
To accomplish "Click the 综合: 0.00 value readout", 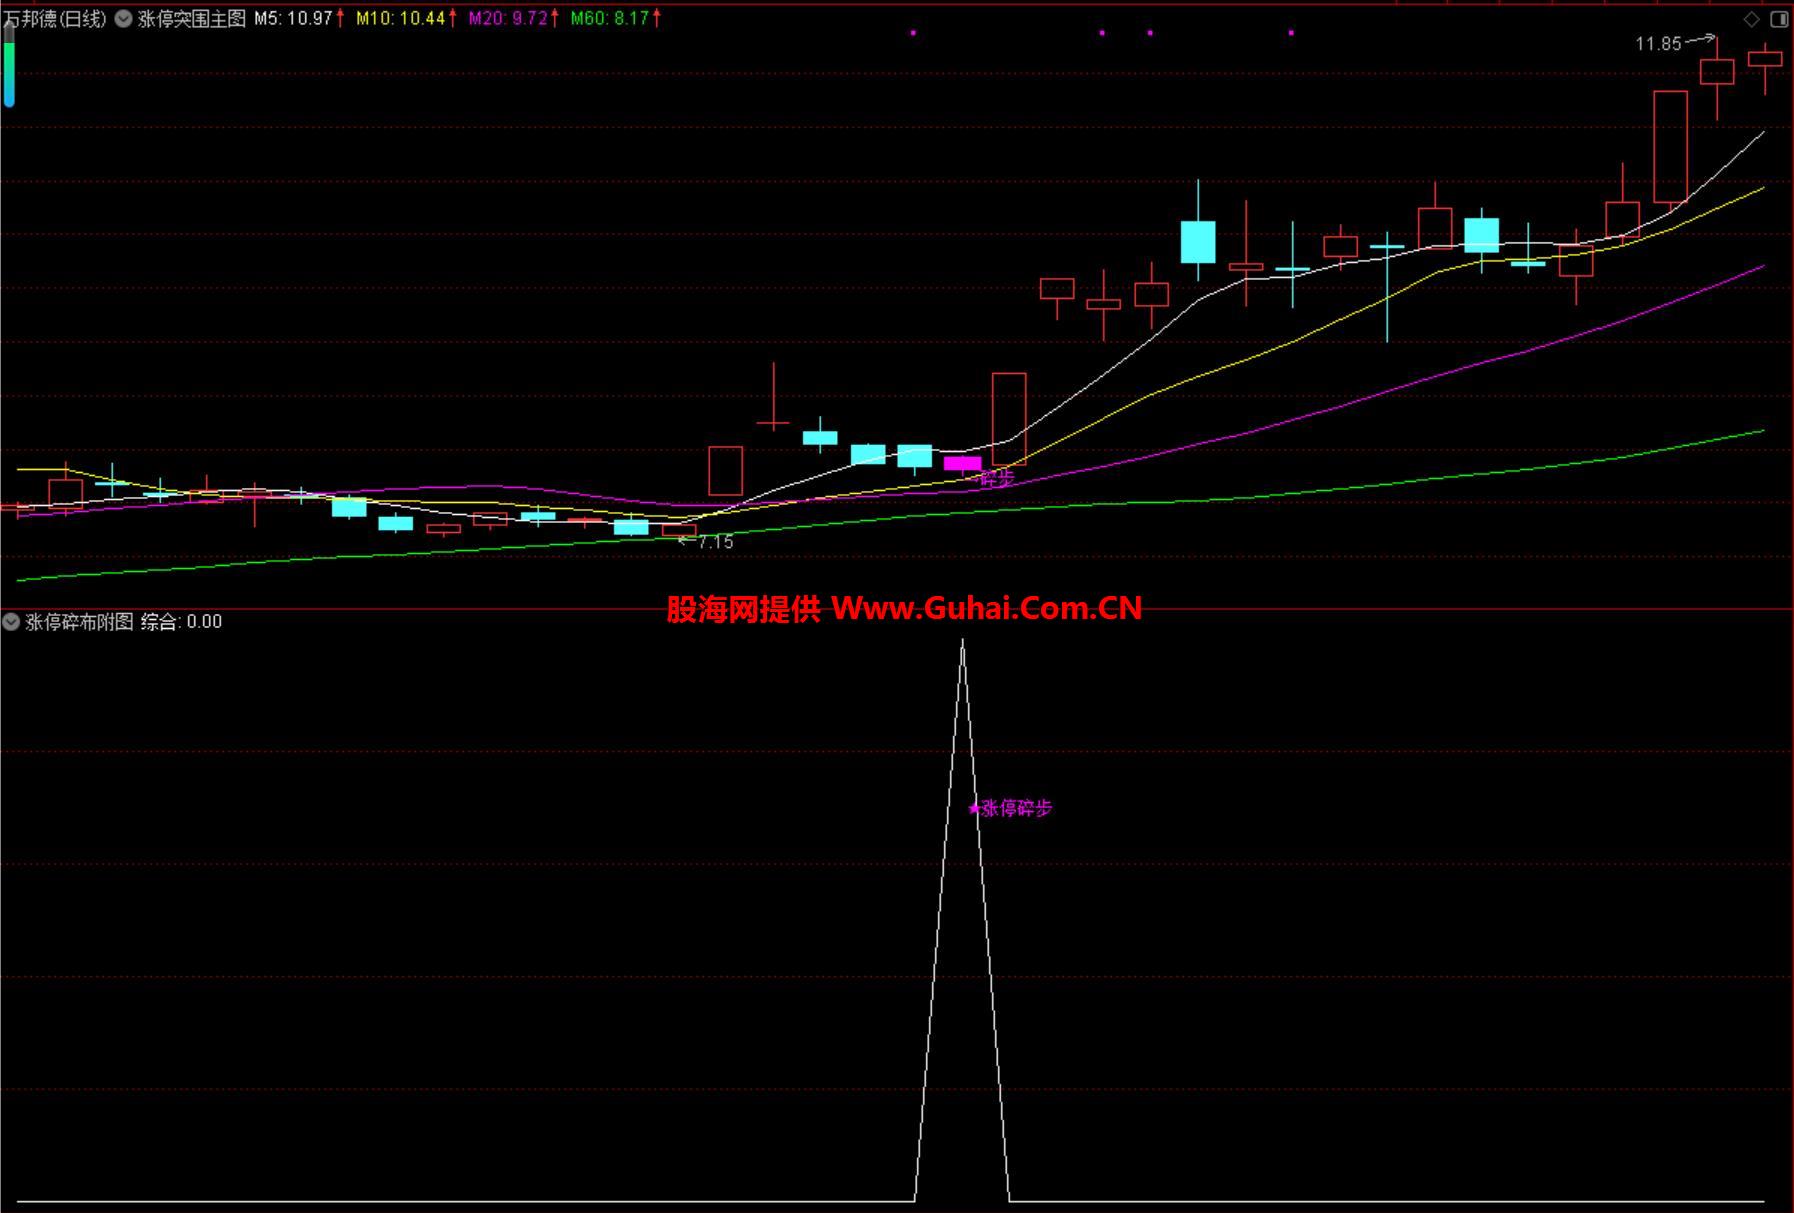I will point(181,622).
